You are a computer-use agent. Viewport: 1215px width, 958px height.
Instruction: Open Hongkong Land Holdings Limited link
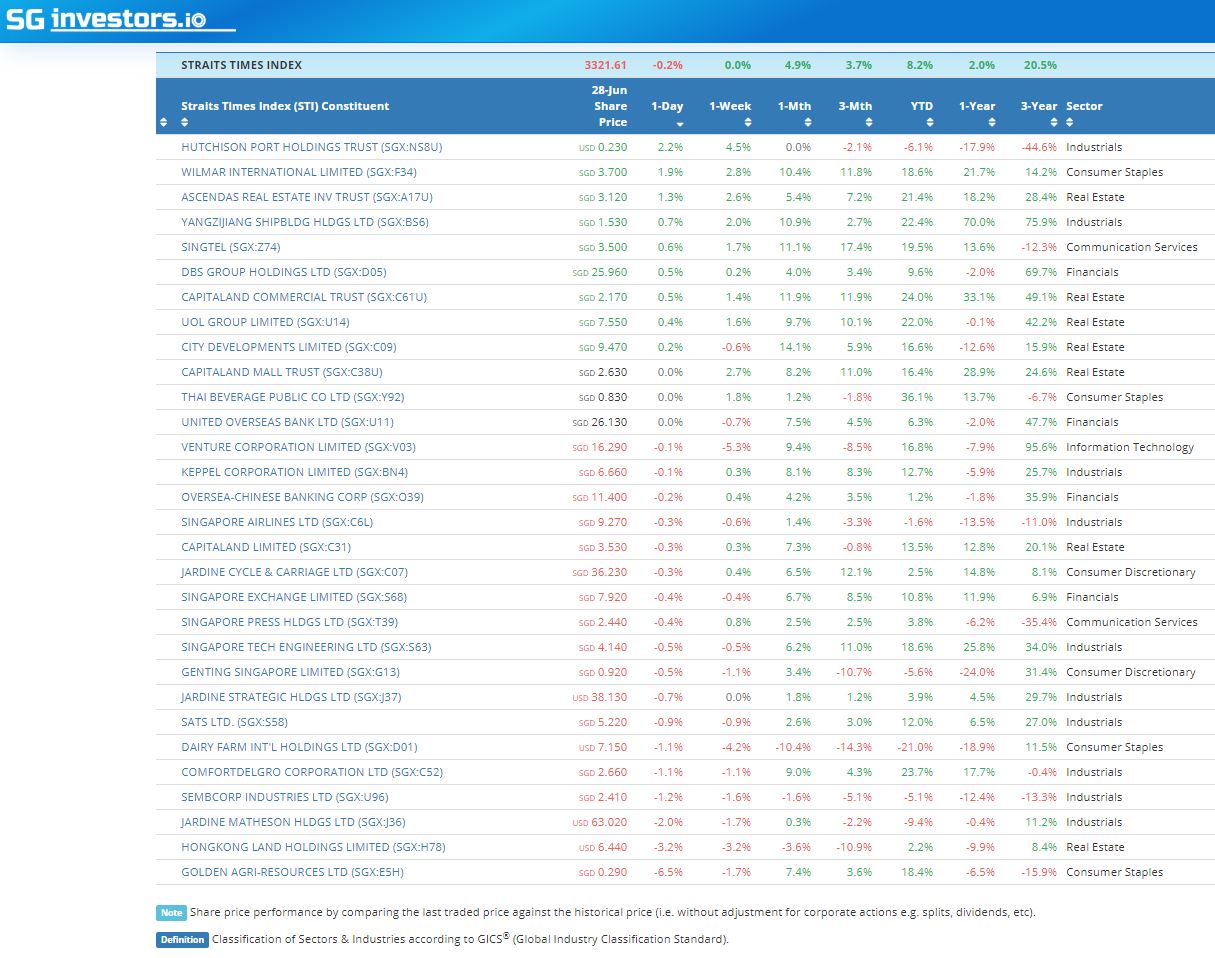tap(313, 847)
